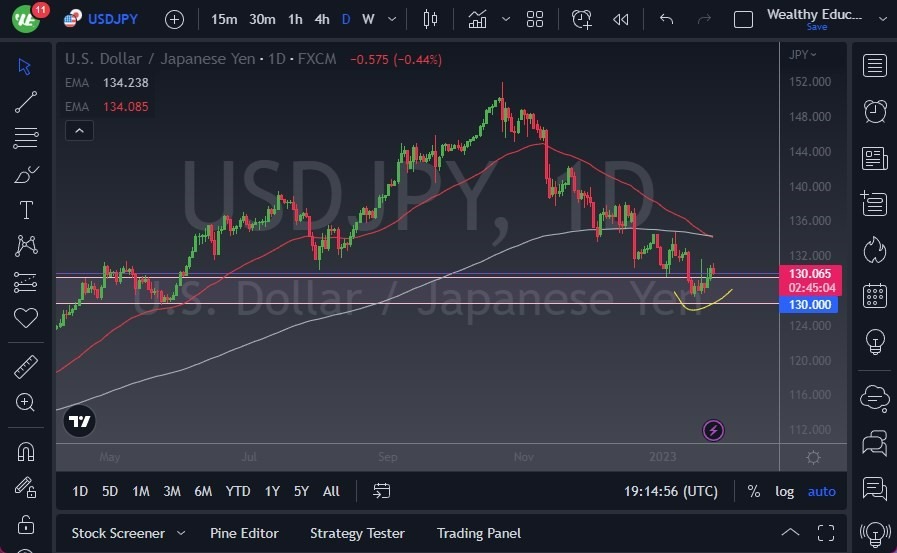Set date range to YTD

point(238,491)
